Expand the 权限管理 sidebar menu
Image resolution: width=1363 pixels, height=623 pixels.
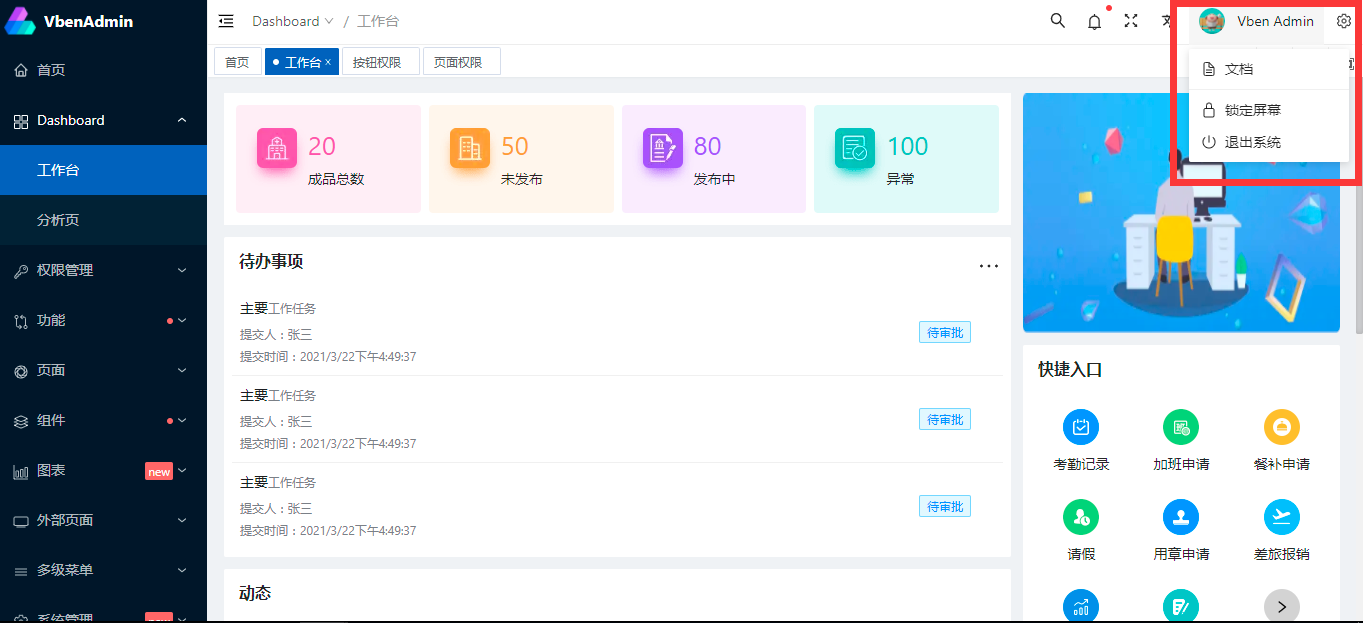point(182,270)
